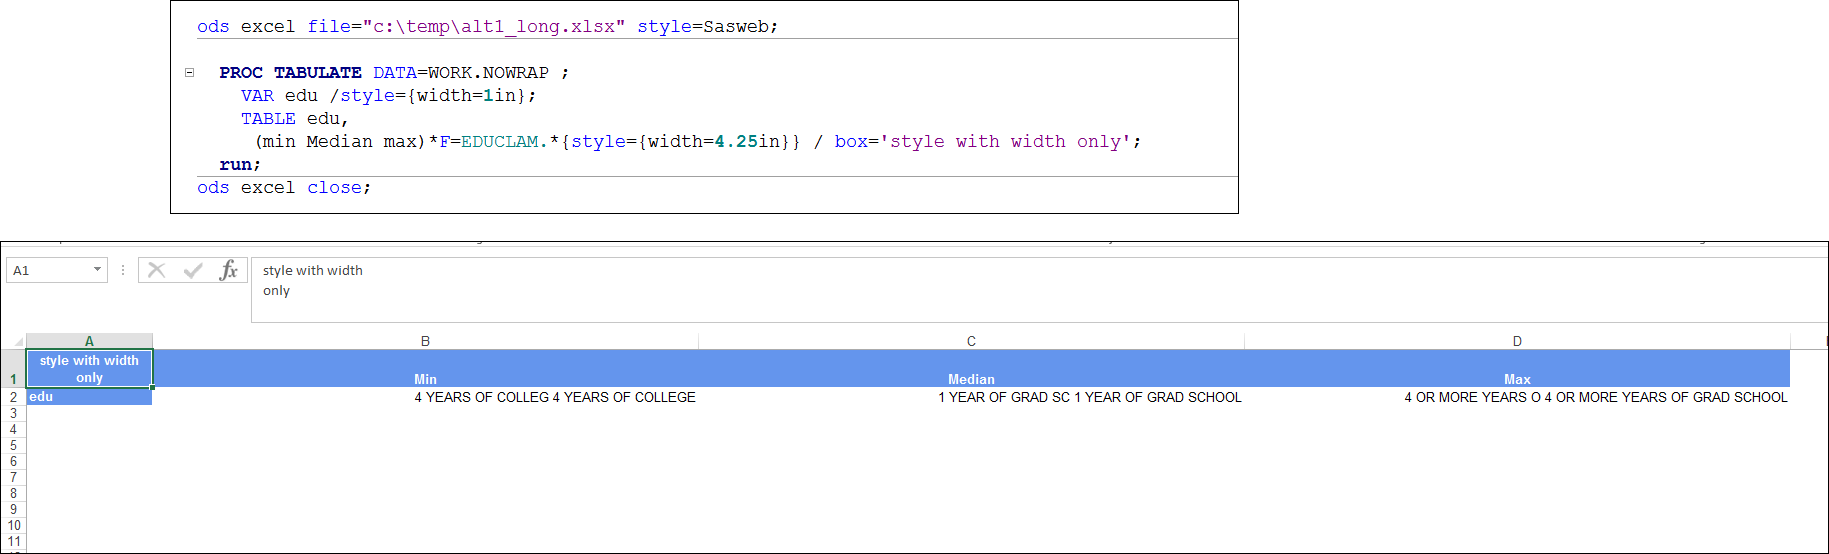Screen dimensions: 1829x554
Task: Select column B header
Action: 425,341
